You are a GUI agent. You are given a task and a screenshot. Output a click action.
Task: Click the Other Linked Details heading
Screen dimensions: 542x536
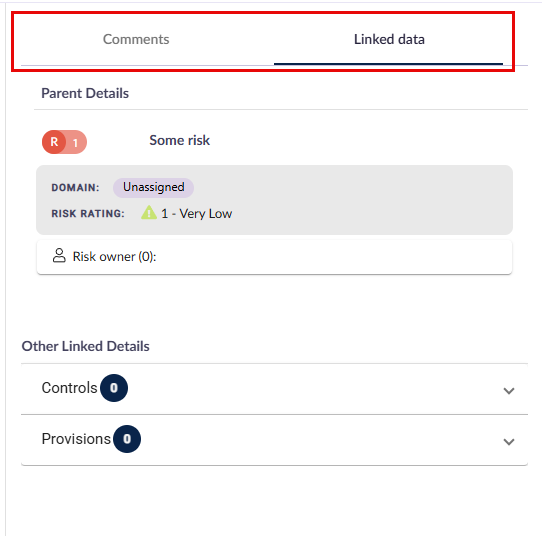(85, 346)
